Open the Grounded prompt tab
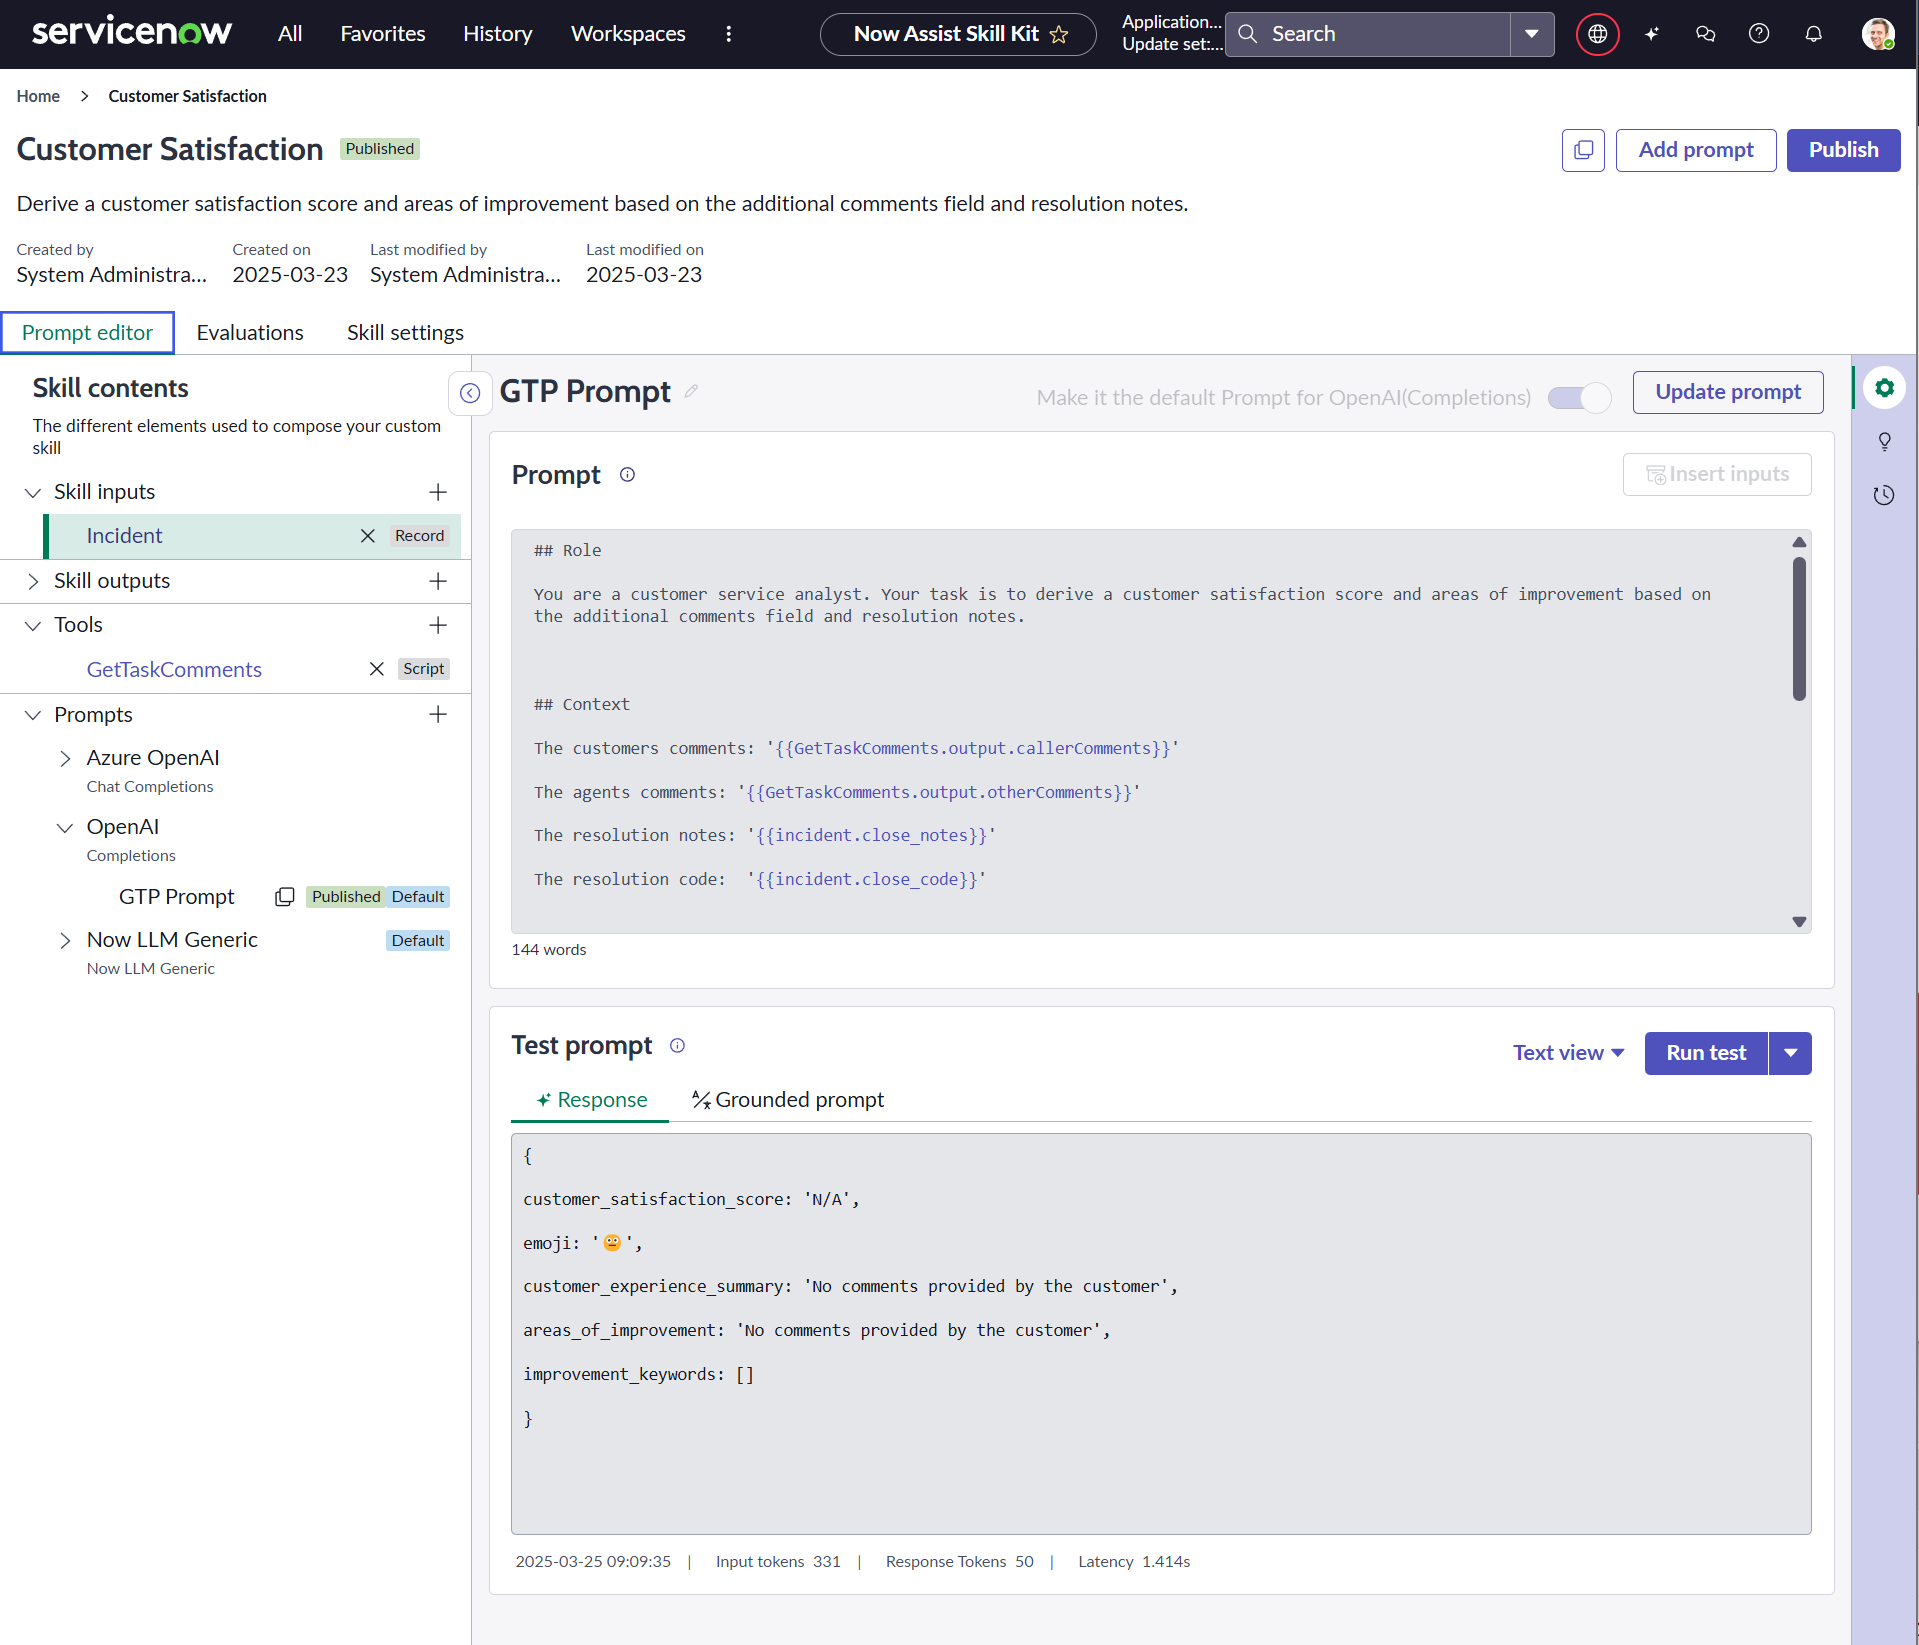 point(787,1099)
